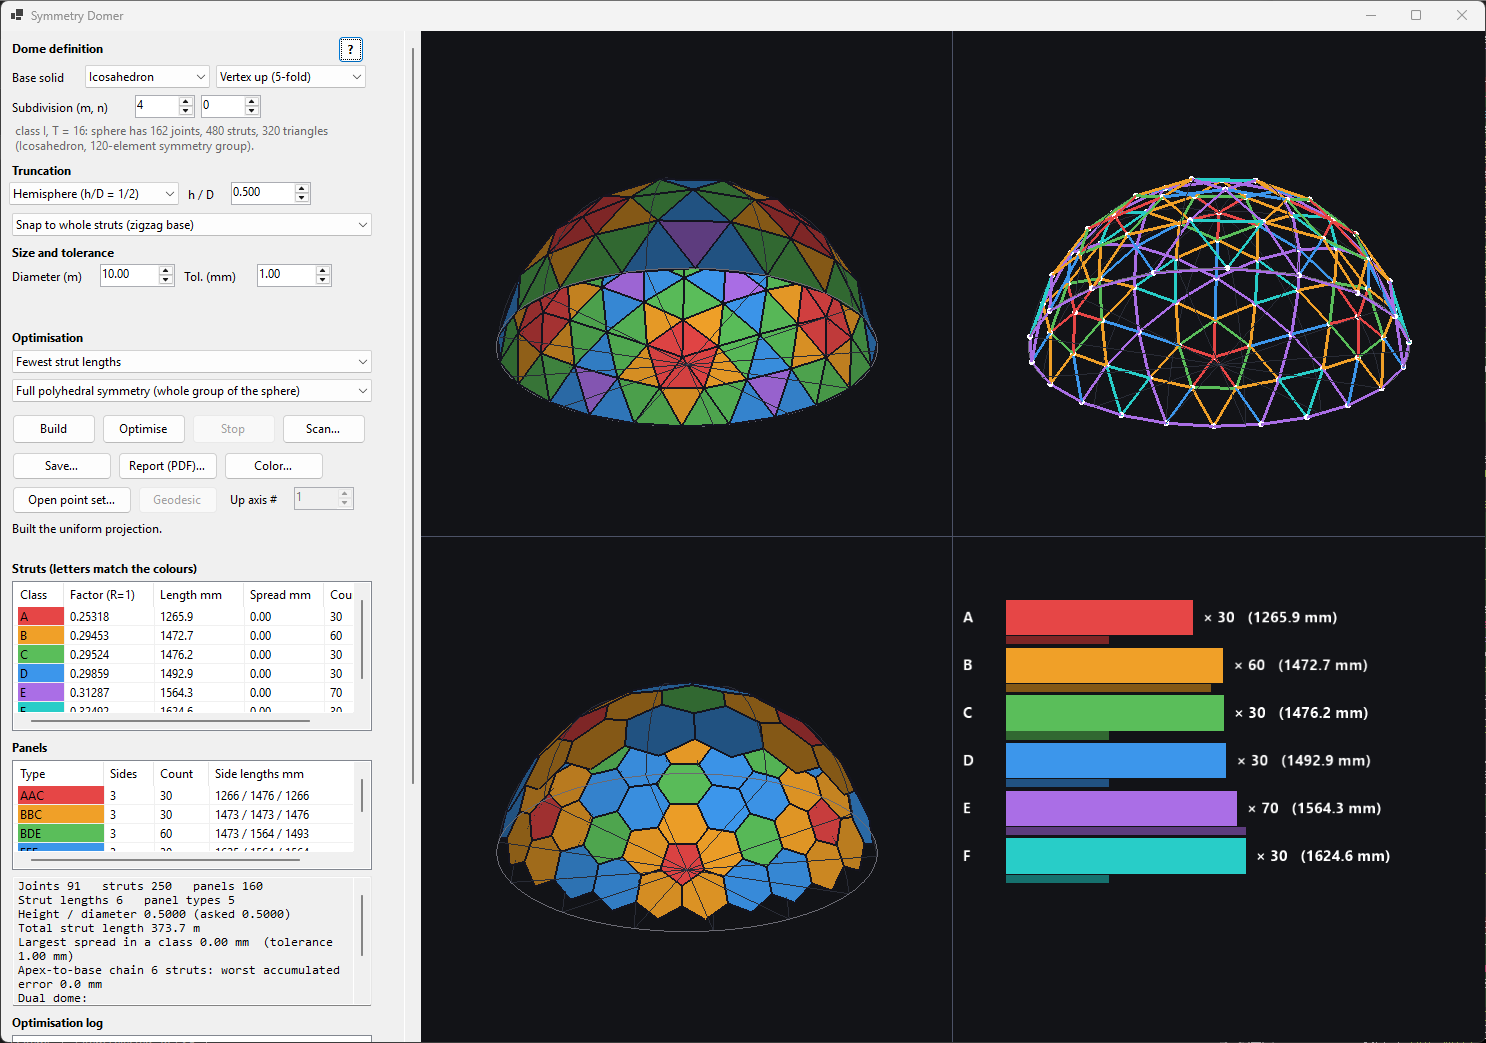Click the Side lengths mm column header

pyautogui.click(x=281, y=774)
